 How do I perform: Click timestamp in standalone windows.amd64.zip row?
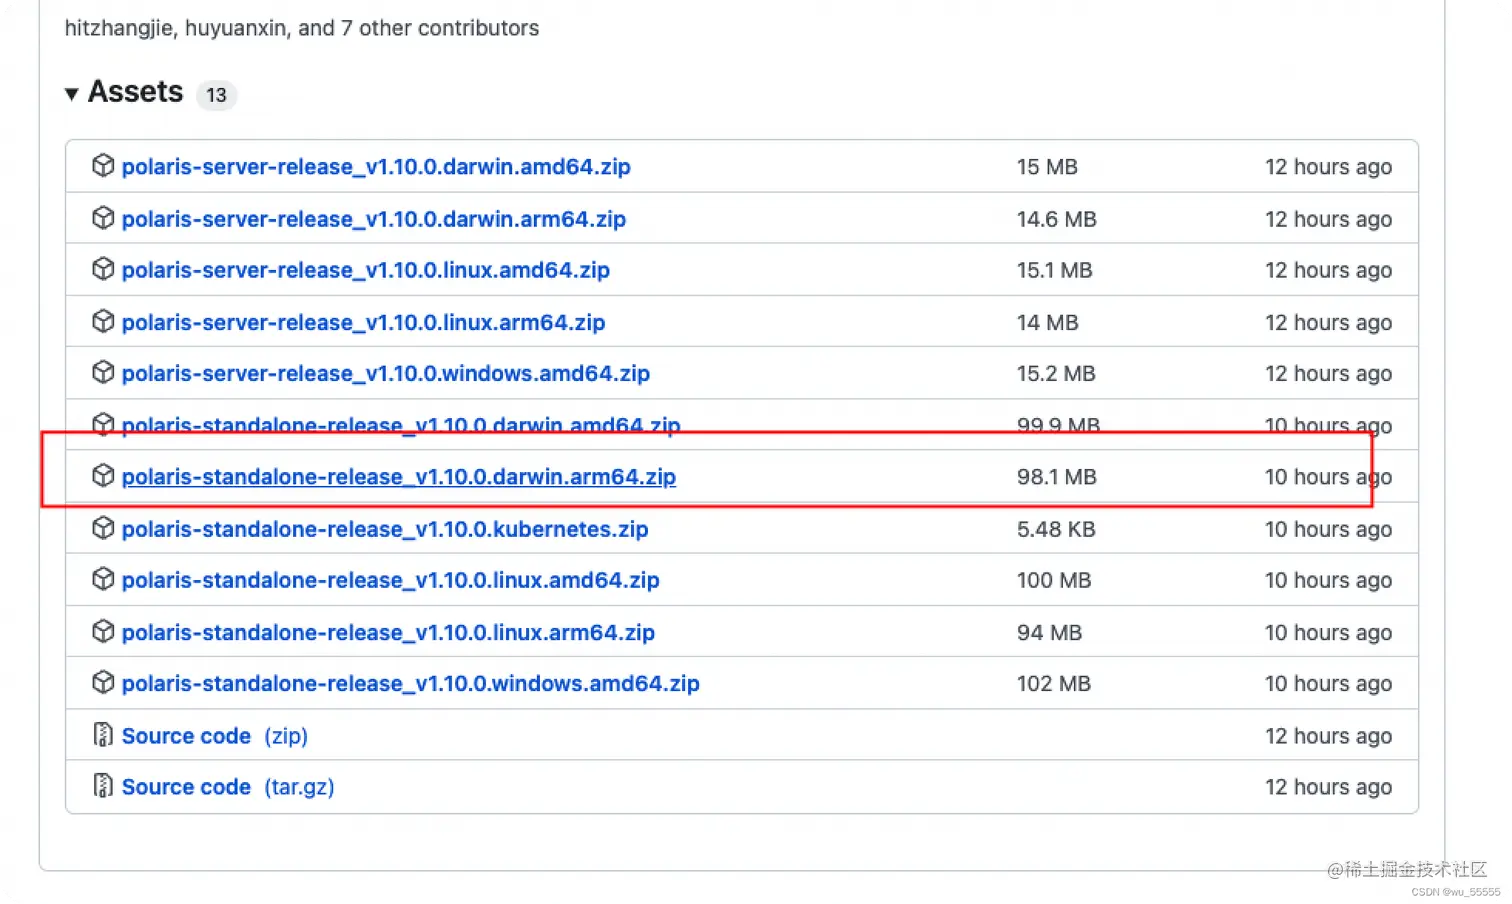click(x=1328, y=683)
